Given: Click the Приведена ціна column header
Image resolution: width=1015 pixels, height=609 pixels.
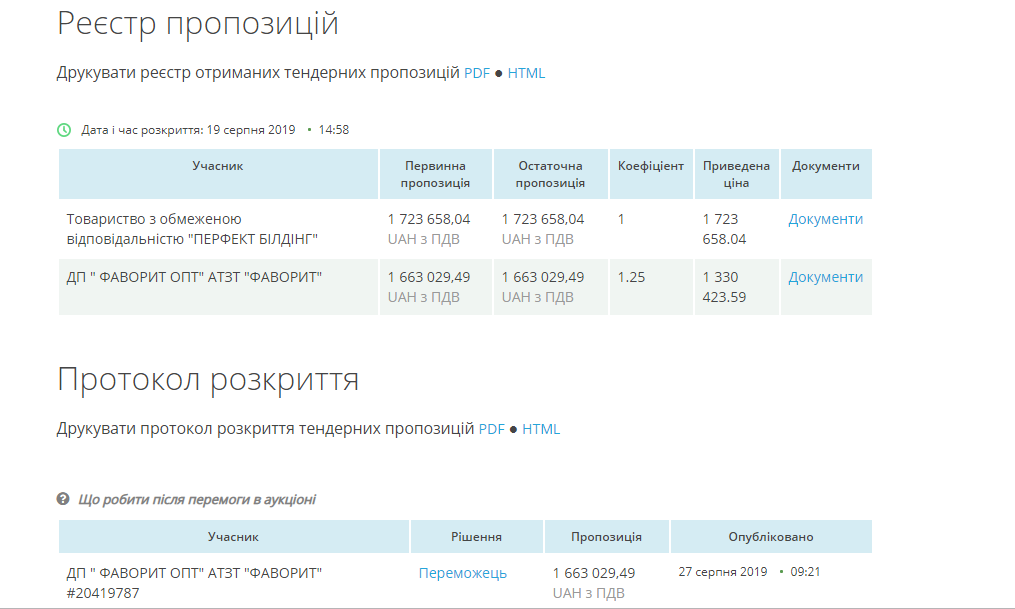Looking at the screenshot, I should pyautogui.click(x=736, y=174).
